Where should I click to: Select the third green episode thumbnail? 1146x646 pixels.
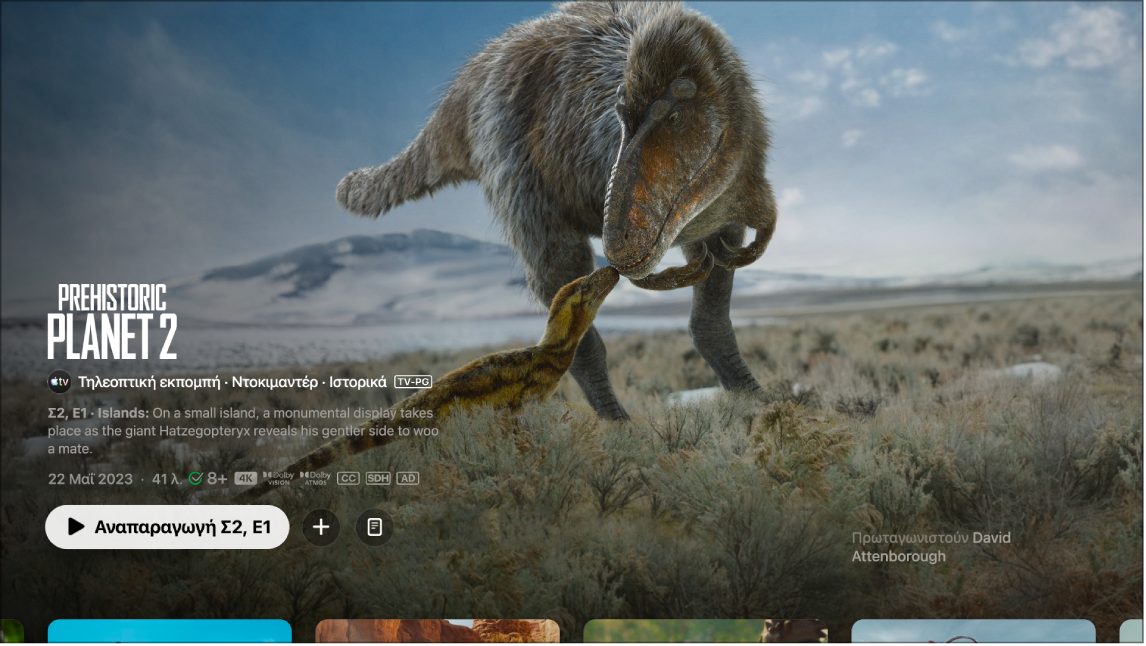click(705, 632)
